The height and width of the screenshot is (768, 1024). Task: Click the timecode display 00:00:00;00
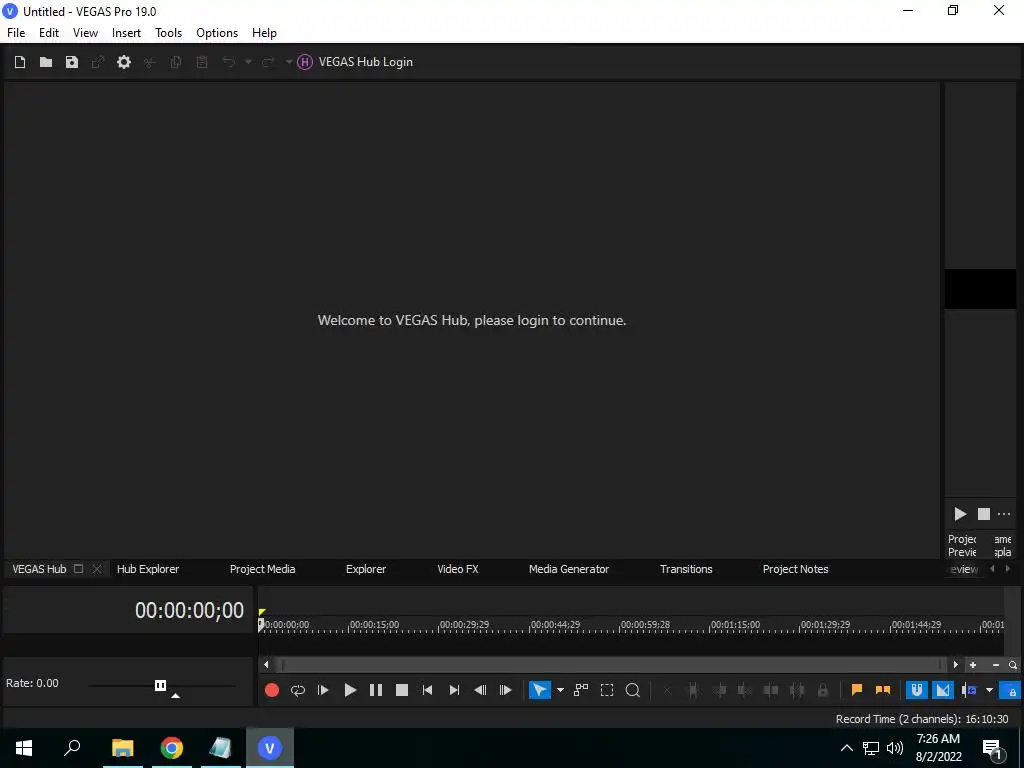click(x=189, y=611)
